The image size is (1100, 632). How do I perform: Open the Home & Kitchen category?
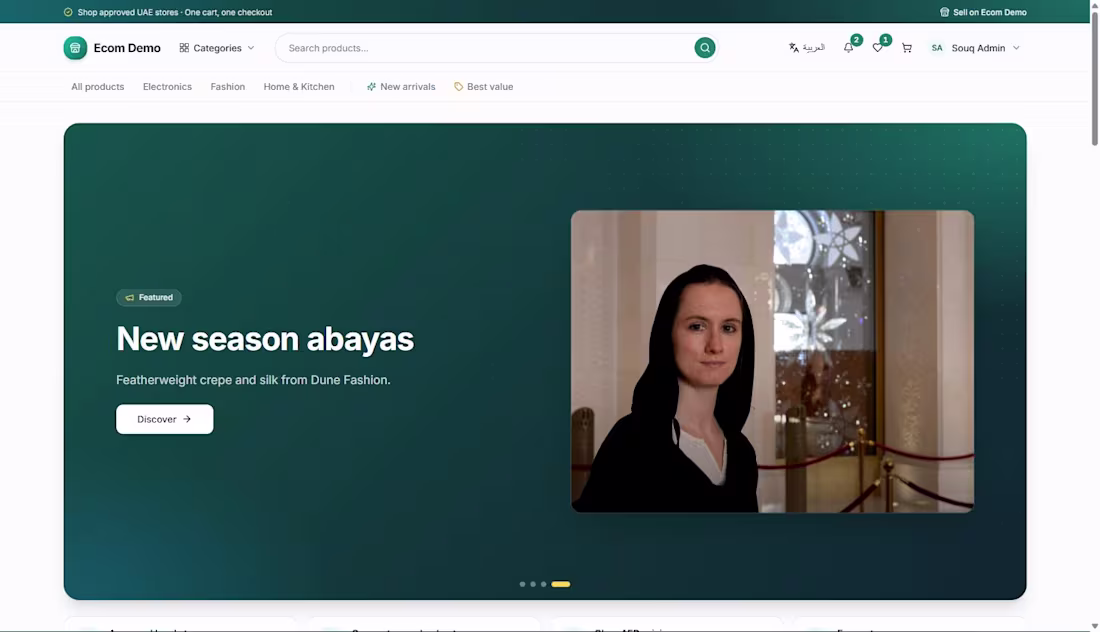pyautogui.click(x=299, y=87)
